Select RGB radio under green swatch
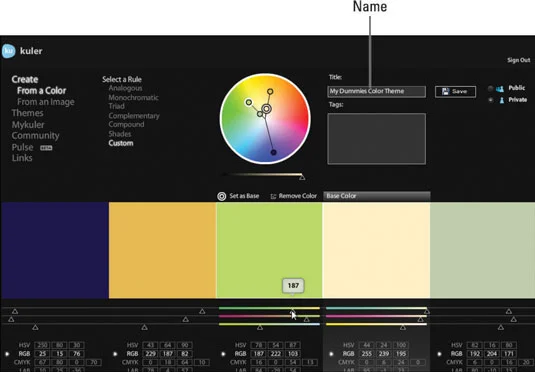Viewport: 535px width, 372px height. click(223, 354)
